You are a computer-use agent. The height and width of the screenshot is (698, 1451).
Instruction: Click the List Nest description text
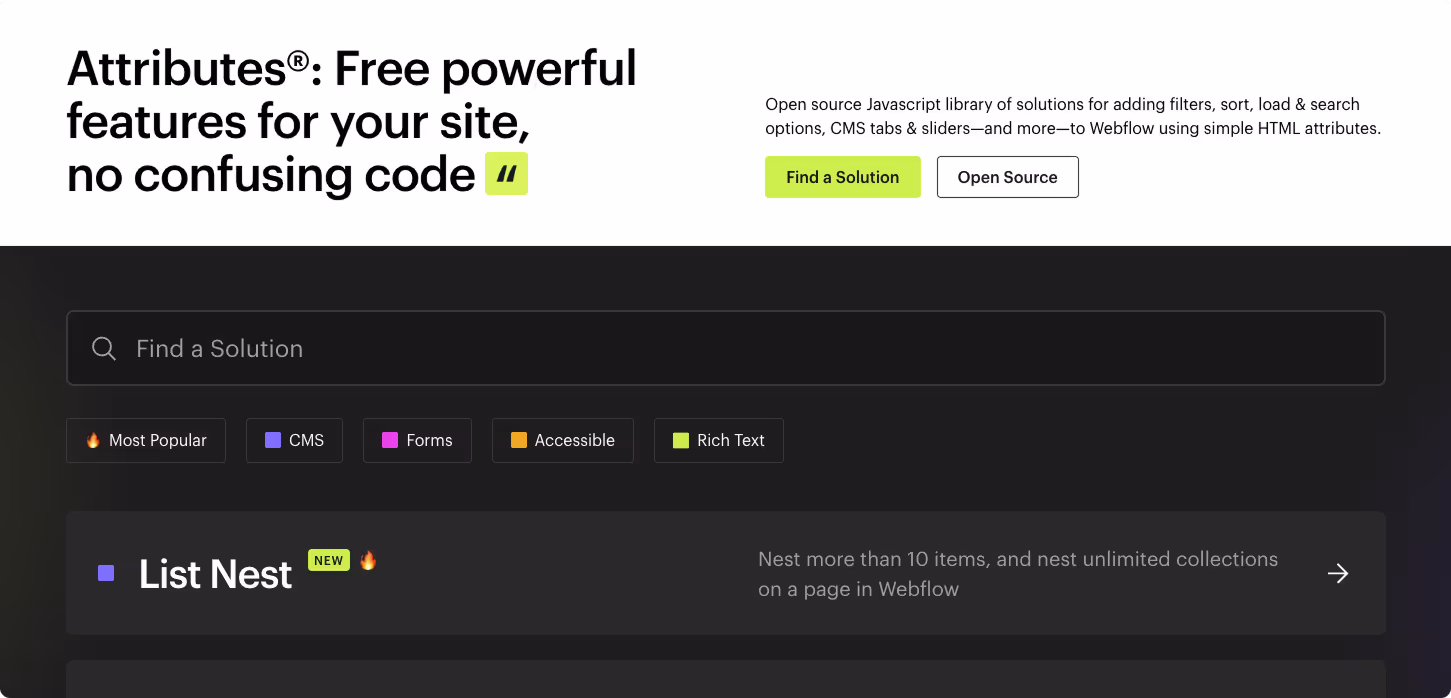[1018, 574]
